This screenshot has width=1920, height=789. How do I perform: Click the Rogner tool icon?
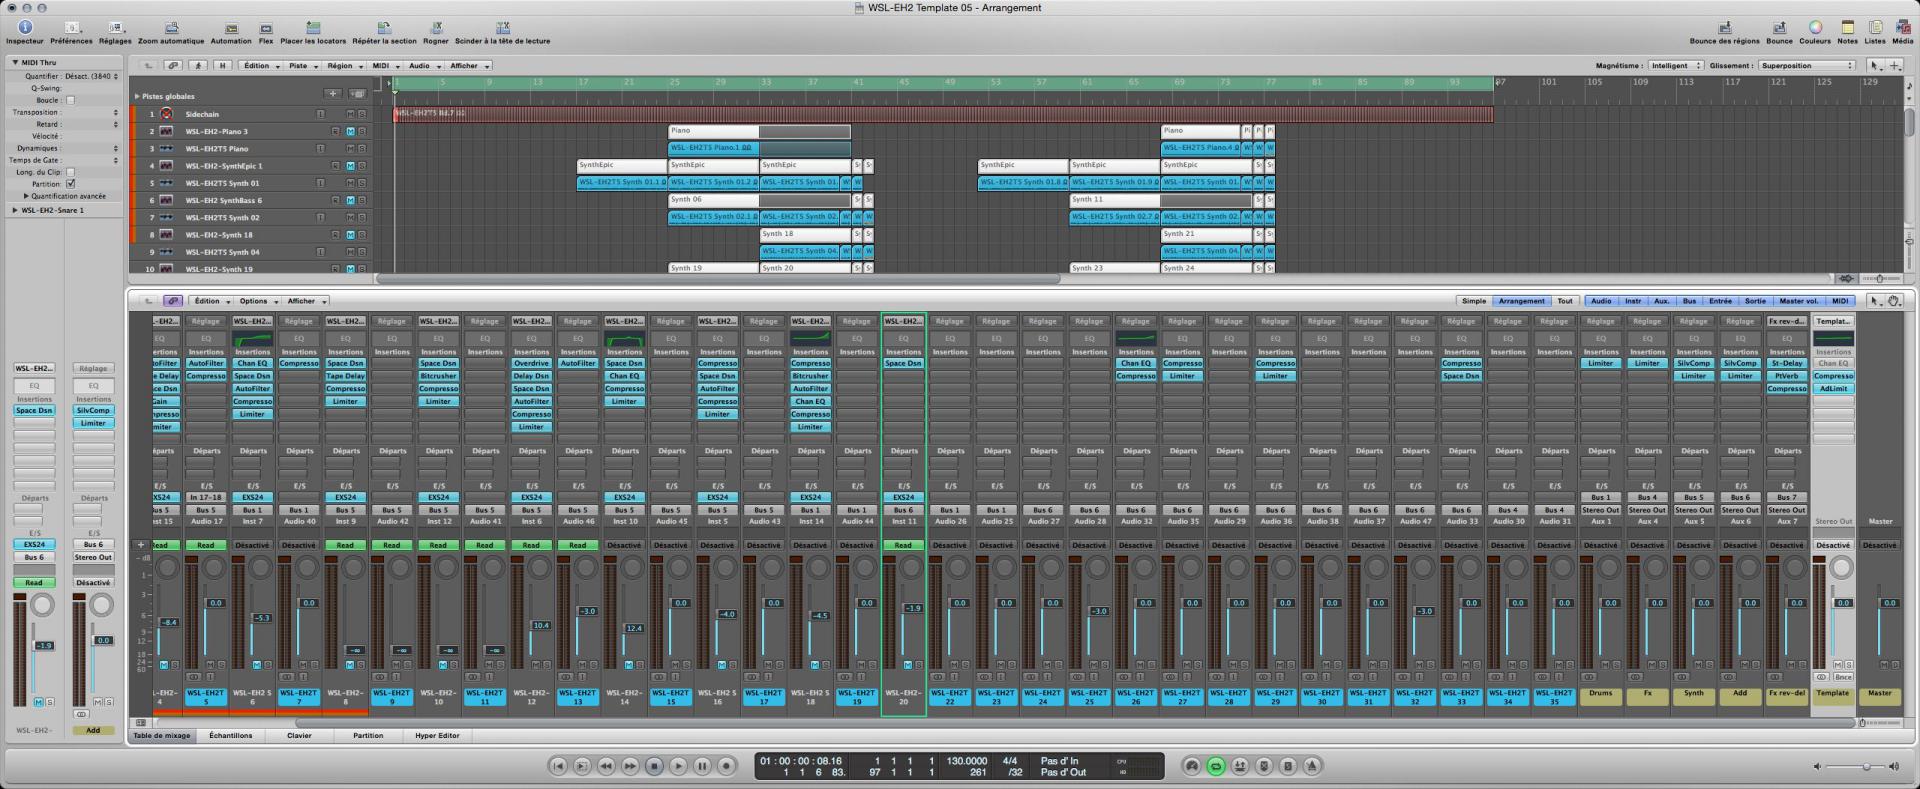click(x=436, y=28)
